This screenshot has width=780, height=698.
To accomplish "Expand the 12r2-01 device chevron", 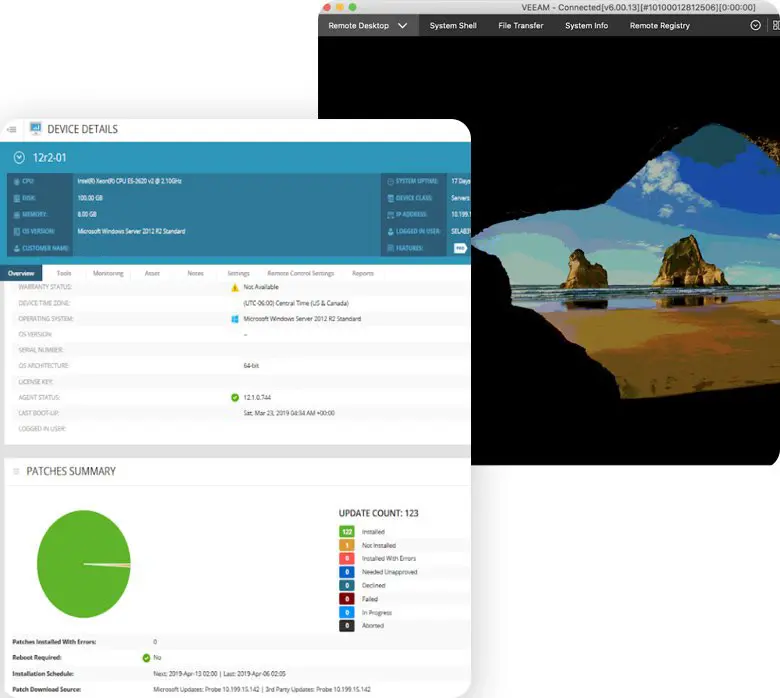I will [x=19, y=158].
